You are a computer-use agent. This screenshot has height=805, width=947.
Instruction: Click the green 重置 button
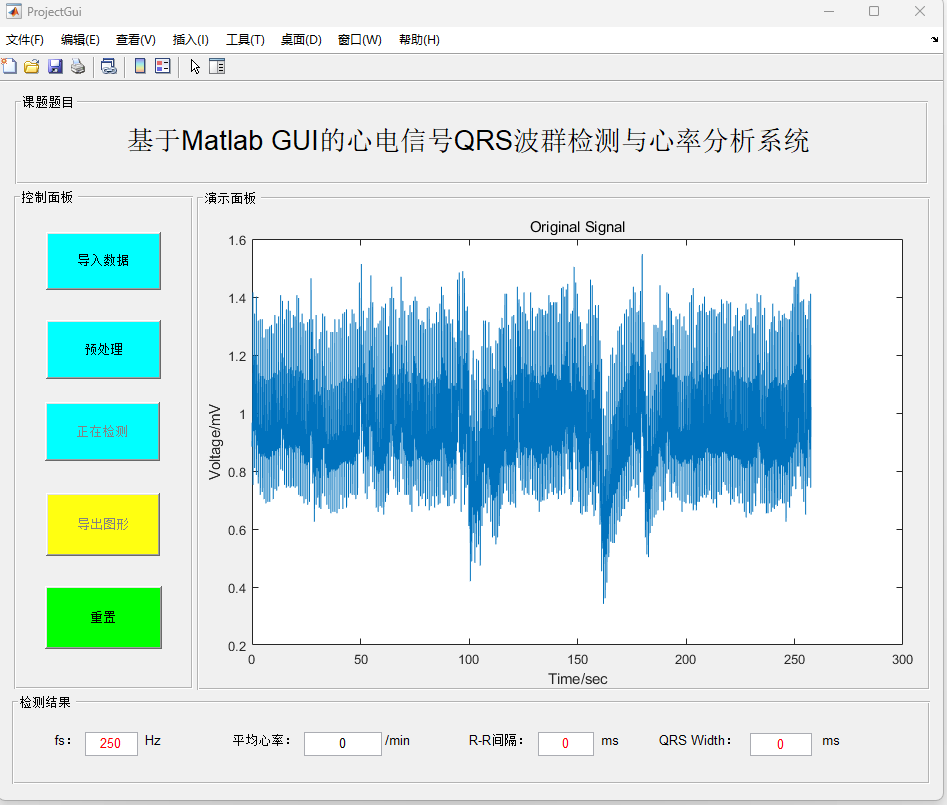pos(103,618)
